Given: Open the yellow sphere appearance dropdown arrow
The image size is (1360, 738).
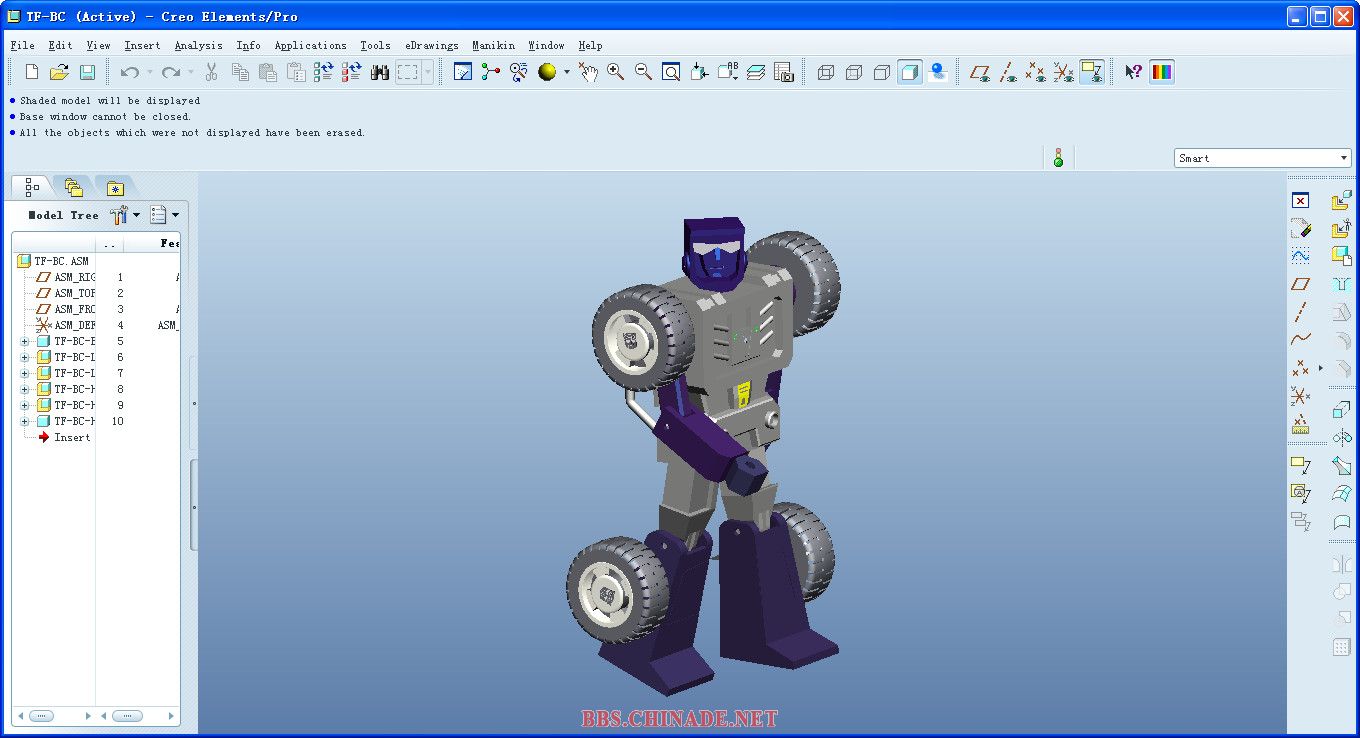Looking at the screenshot, I should pos(566,72).
